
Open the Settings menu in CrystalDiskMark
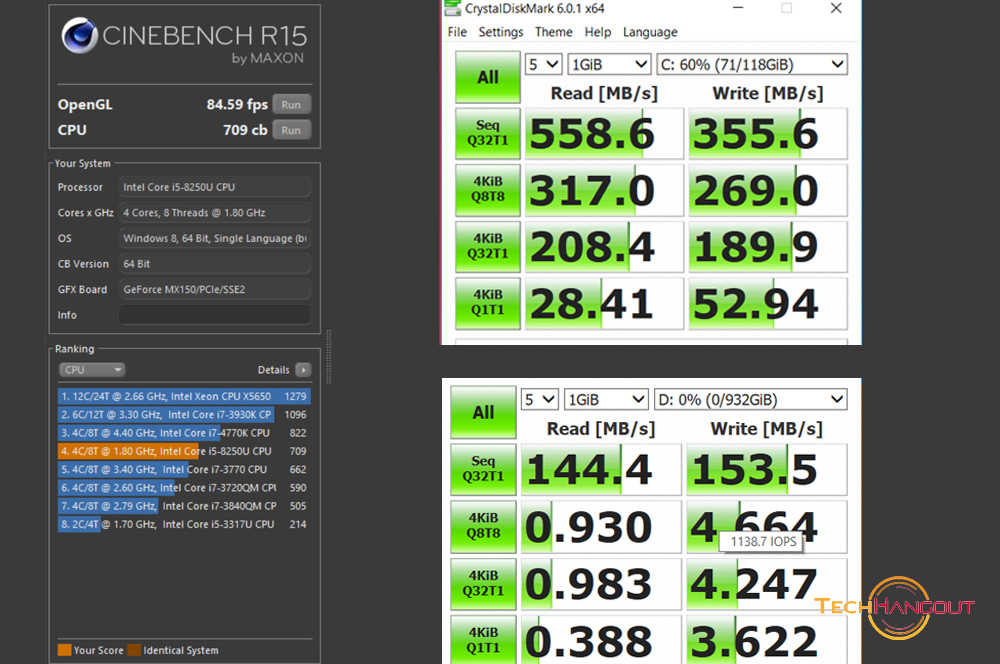coord(501,32)
